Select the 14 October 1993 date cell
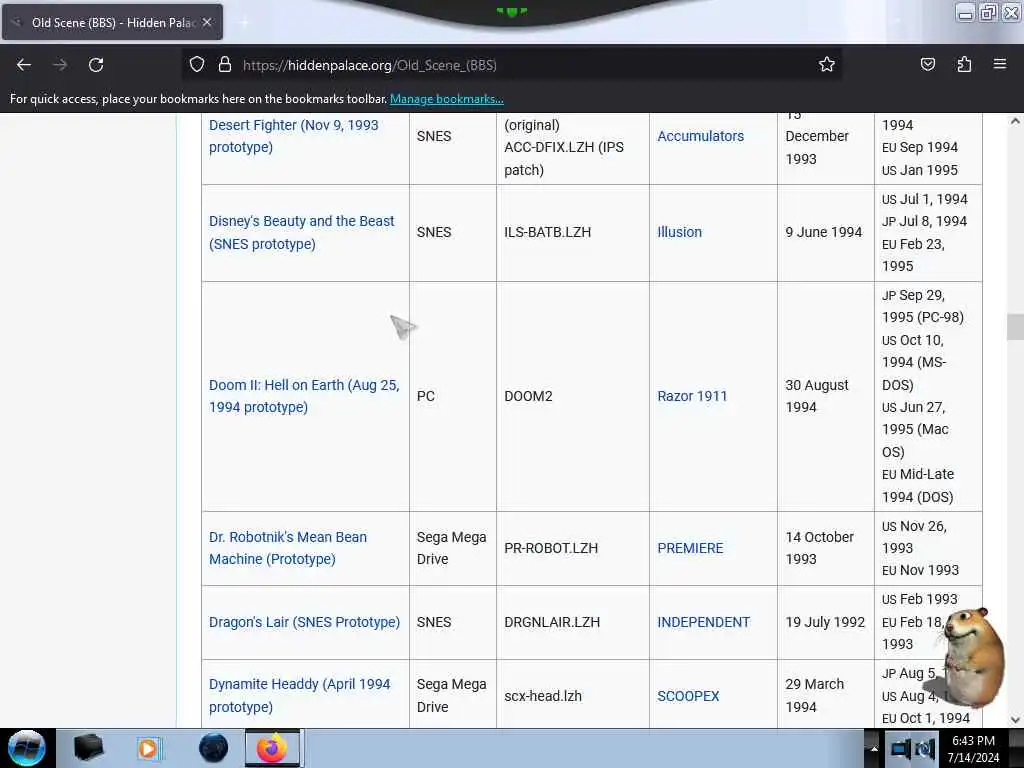The width and height of the screenshot is (1024, 768). coord(825,548)
